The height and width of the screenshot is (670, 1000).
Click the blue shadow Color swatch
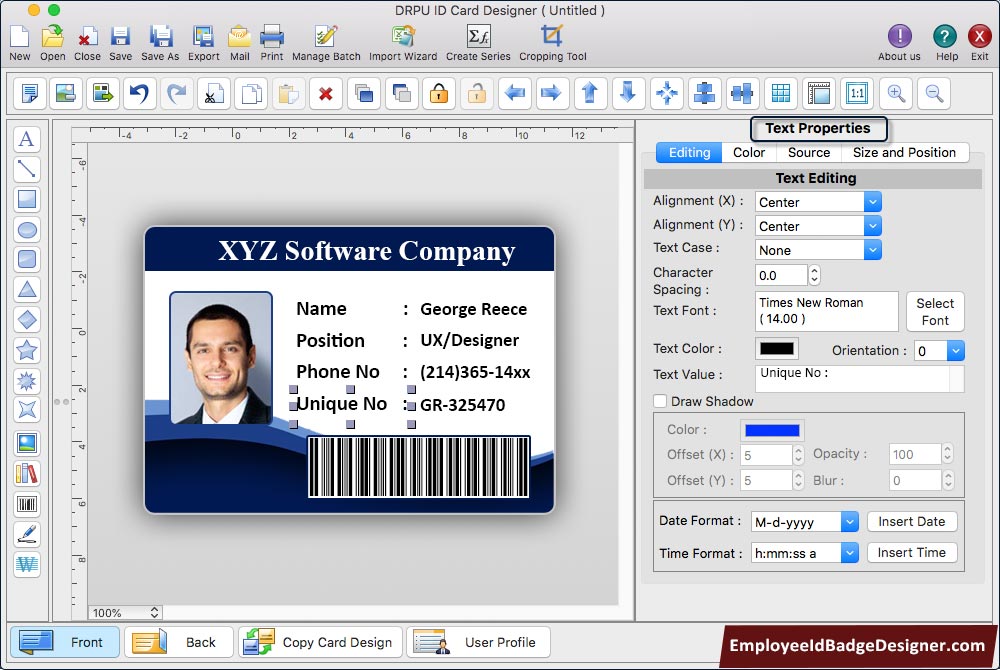pos(772,430)
